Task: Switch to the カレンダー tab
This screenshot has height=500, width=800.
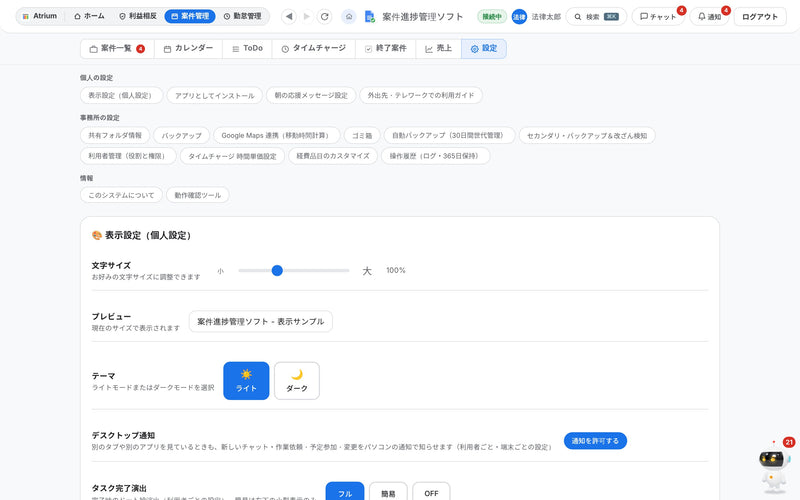Action: pyautogui.click(x=188, y=48)
